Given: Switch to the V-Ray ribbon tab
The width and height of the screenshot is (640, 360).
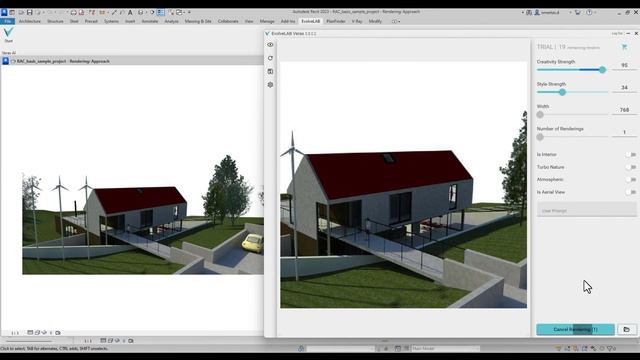Looking at the screenshot, I should click(357, 21).
